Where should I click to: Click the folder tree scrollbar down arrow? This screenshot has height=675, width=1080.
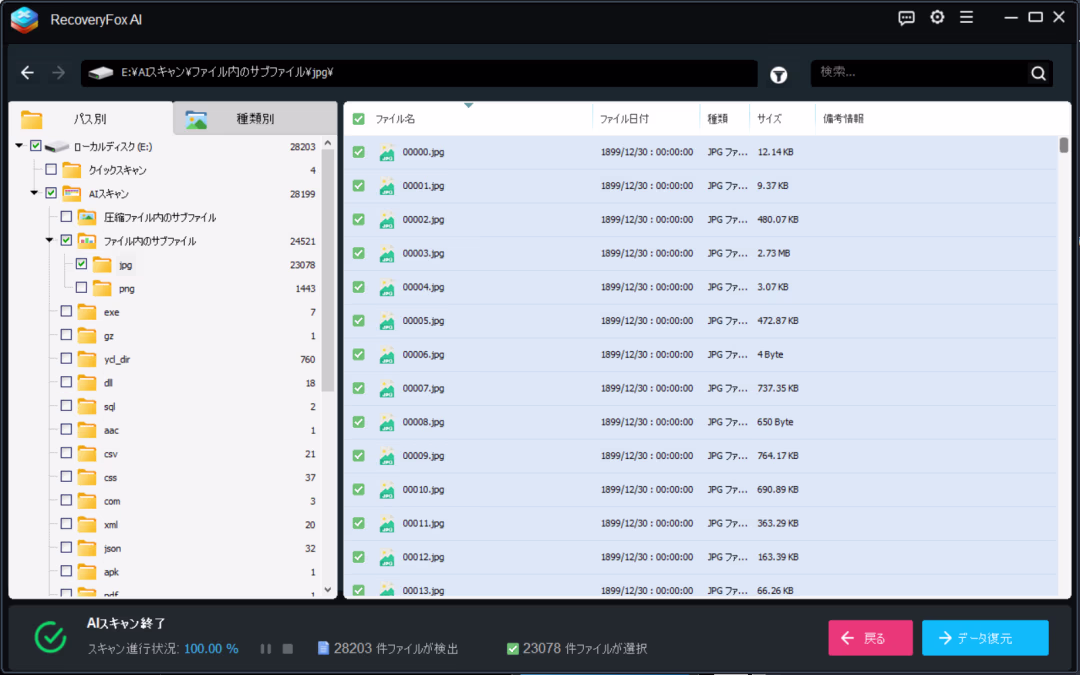(x=328, y=590)
